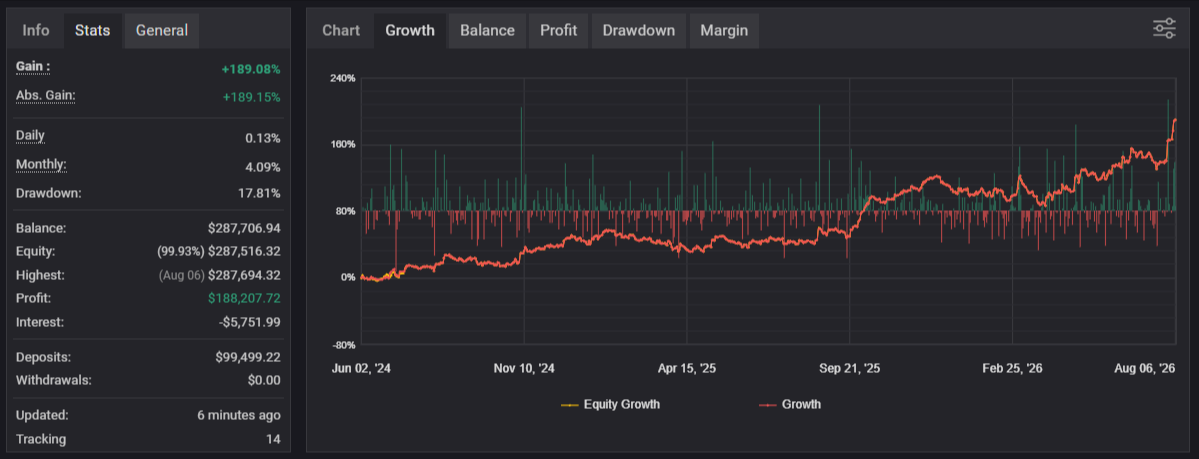Show the Profit chart tab
1199x459 pixels.
(x=558, y=31)
